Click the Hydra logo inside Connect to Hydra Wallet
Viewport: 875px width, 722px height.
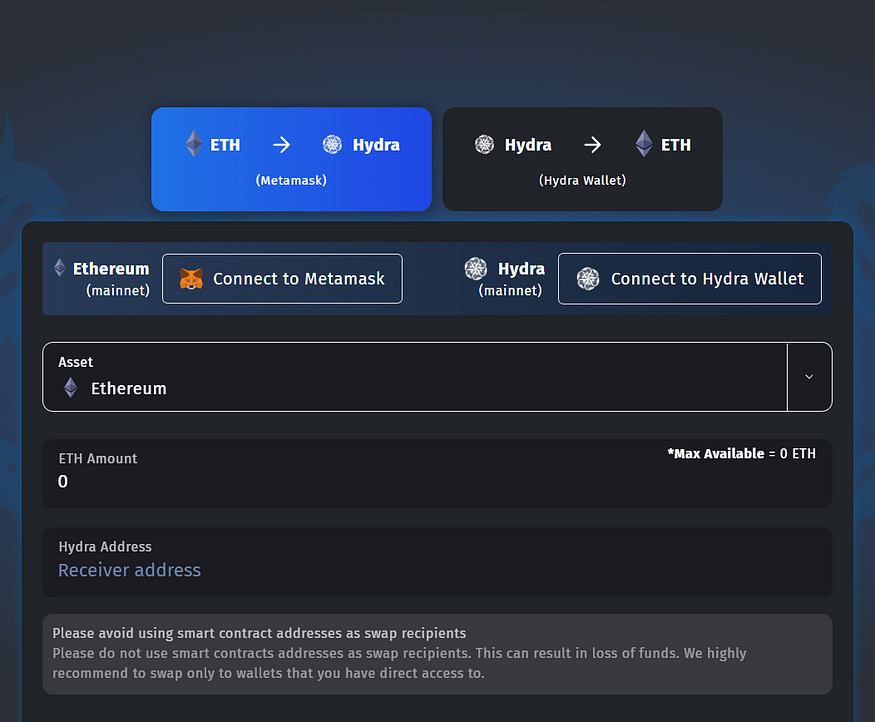click(588, 279)
